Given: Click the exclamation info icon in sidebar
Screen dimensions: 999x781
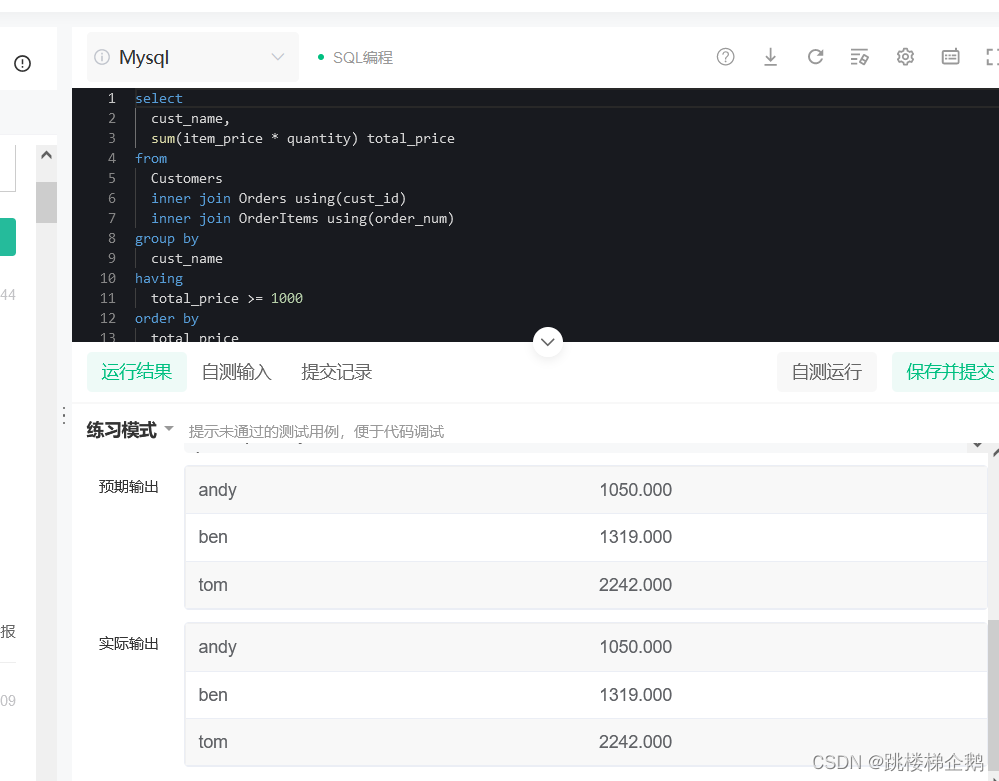Looking at the screenshot, I should (x=22, y=63).
